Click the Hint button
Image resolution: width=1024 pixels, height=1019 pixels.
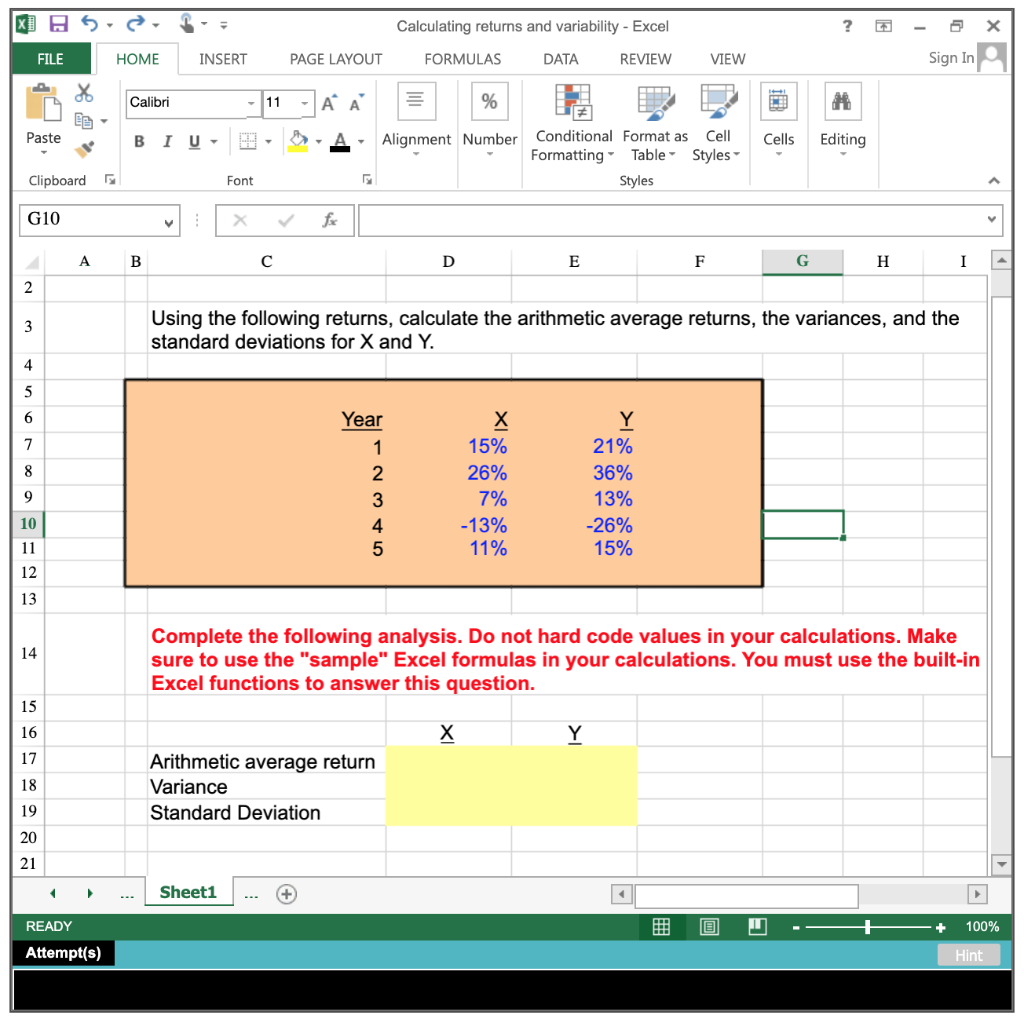968,955
